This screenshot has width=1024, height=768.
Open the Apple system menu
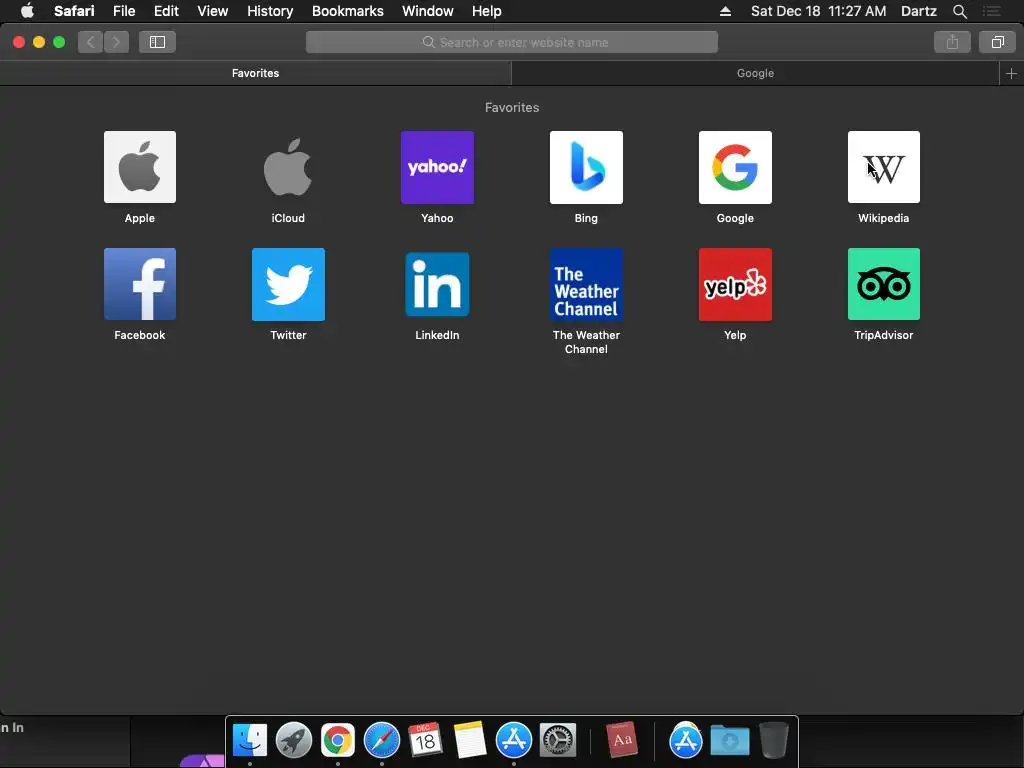coord(27,11)
